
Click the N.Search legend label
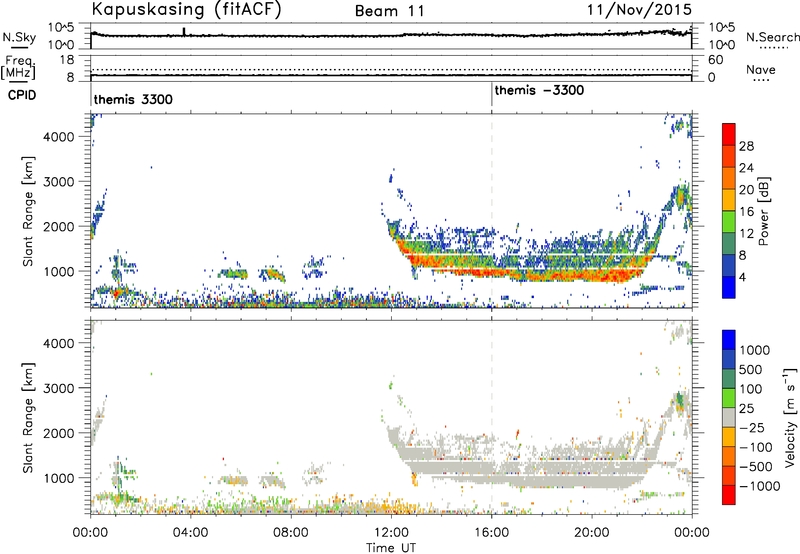pos(773,37)
